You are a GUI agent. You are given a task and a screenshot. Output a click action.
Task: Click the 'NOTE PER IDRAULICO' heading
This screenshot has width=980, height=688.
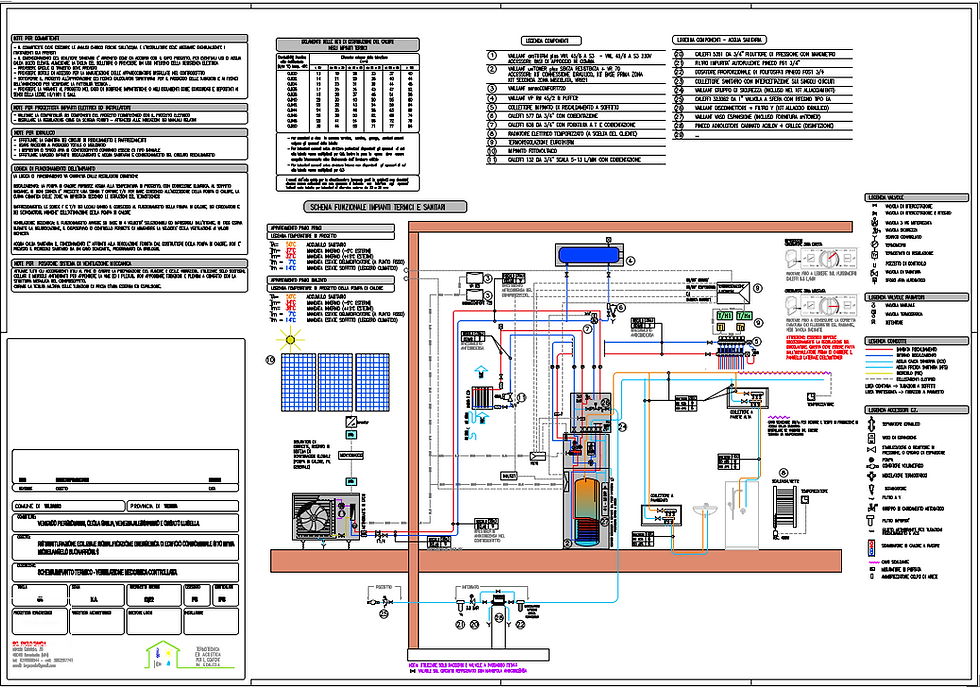[129, 132]
